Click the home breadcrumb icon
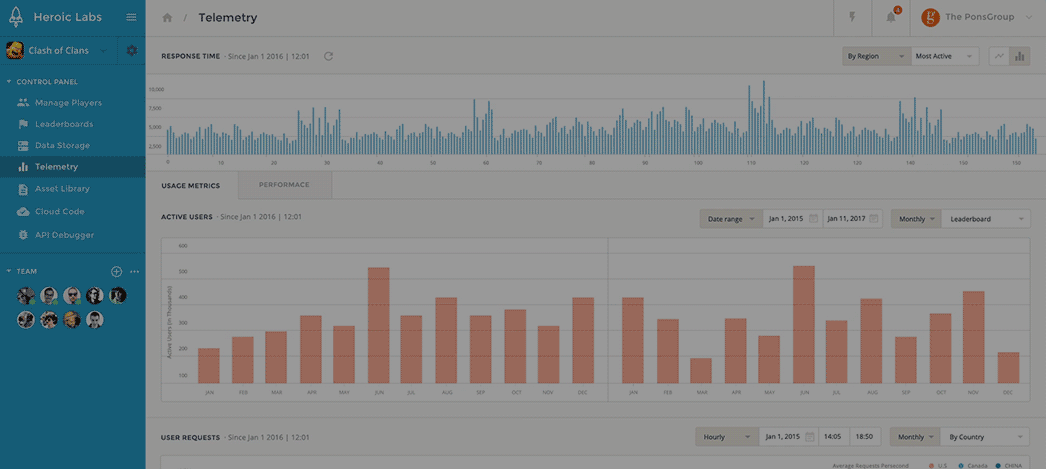This screenshot has height=469, width=1046. click(x=167, y=18)
